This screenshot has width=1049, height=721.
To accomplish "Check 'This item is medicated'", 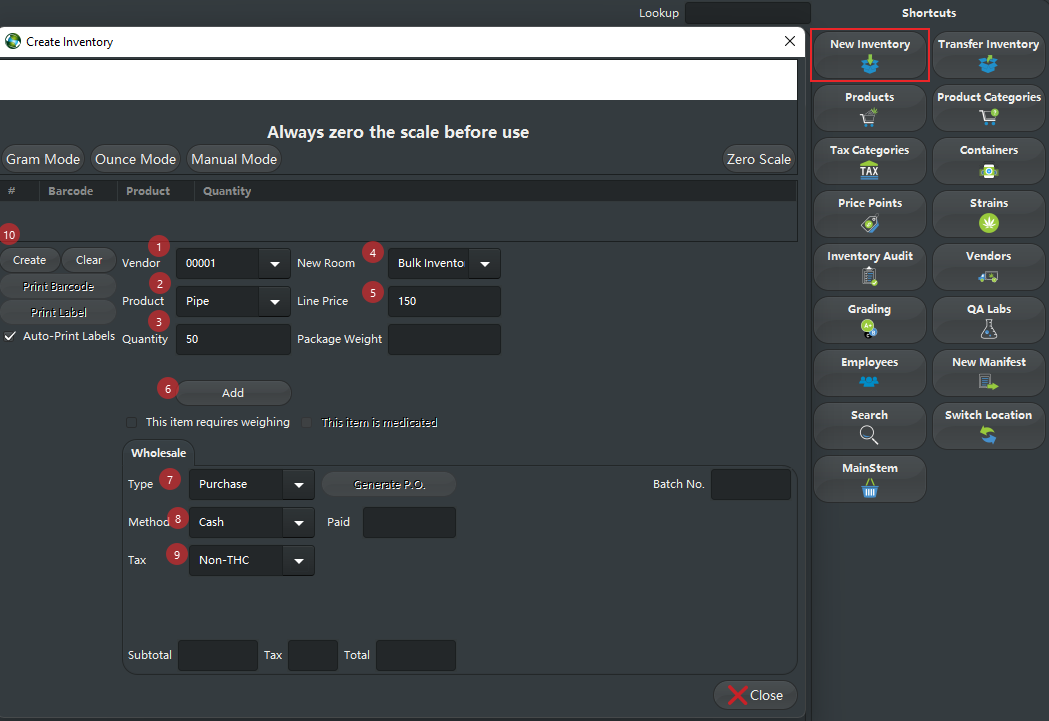I will coord(308,423).
